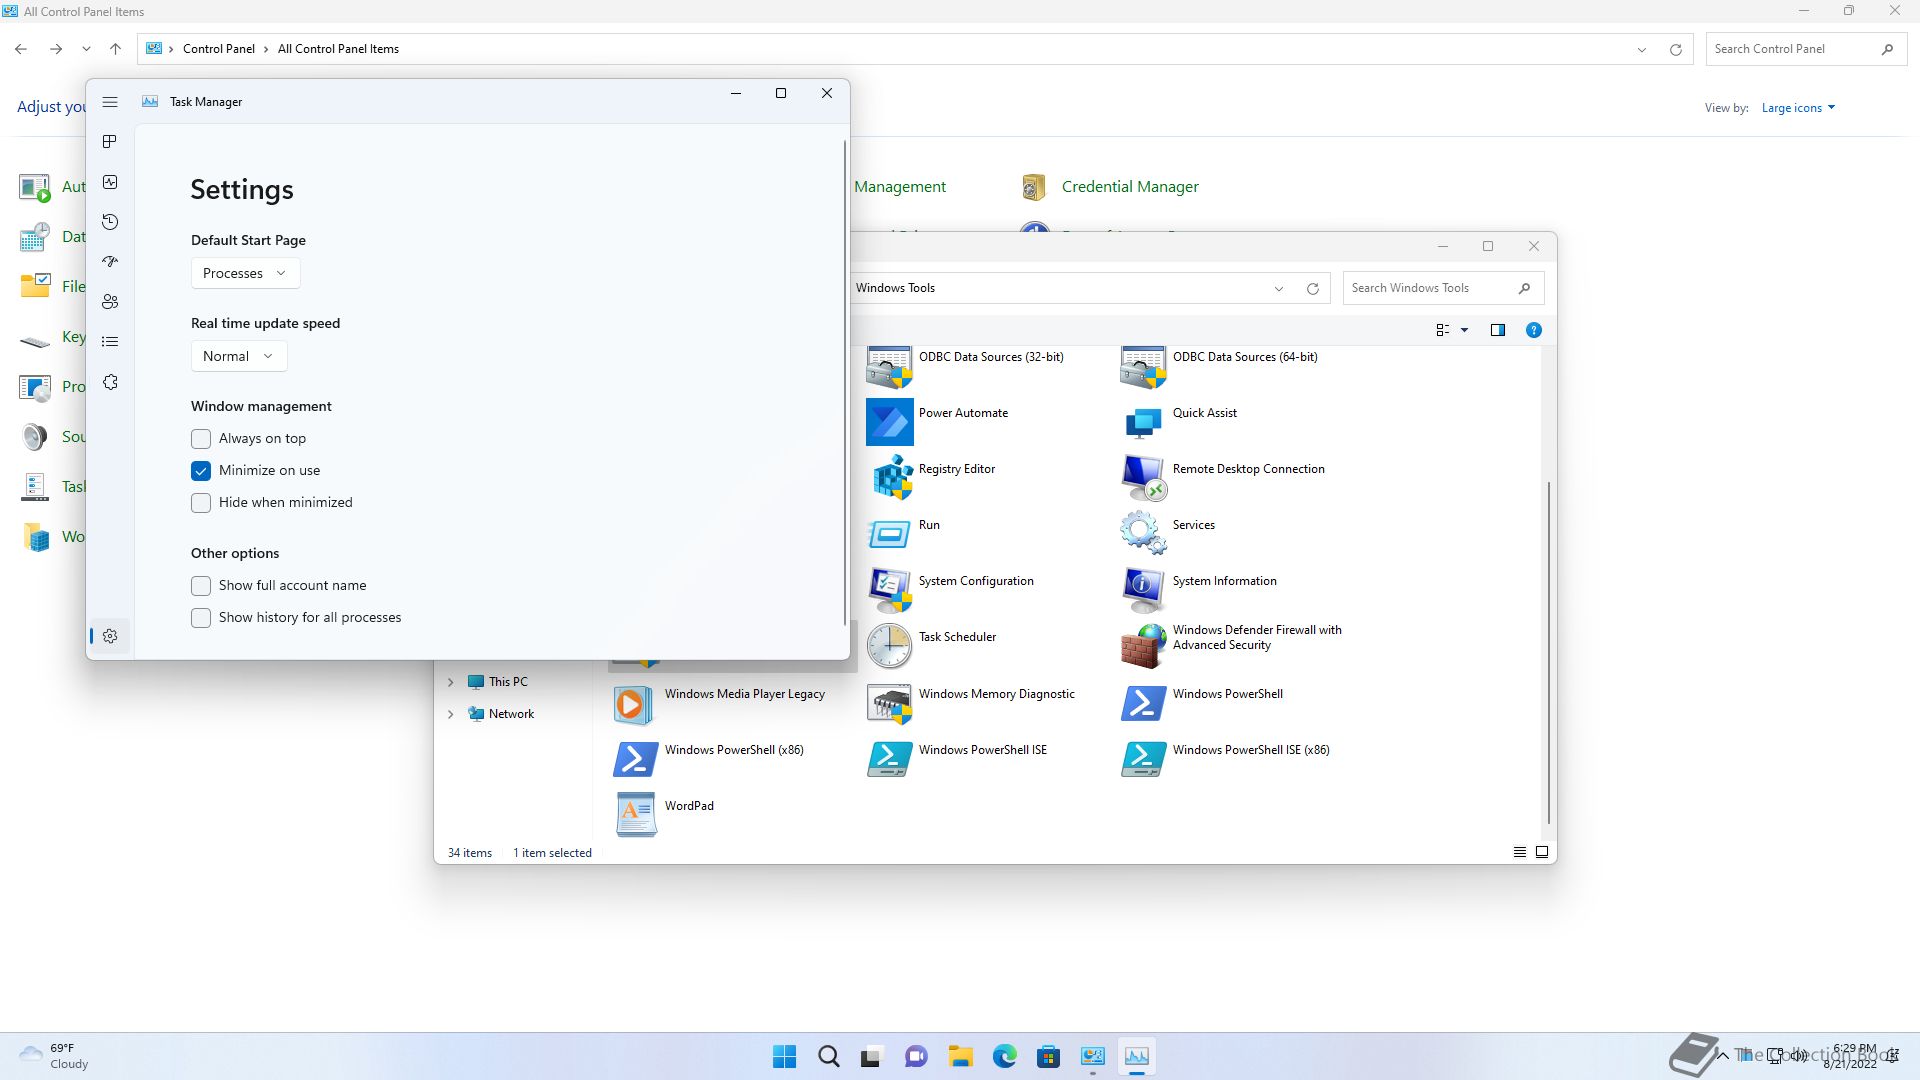Screen dimensions: 1920x1080
Task: Select Power Automate icon
Action: click(x=889, y=422)
